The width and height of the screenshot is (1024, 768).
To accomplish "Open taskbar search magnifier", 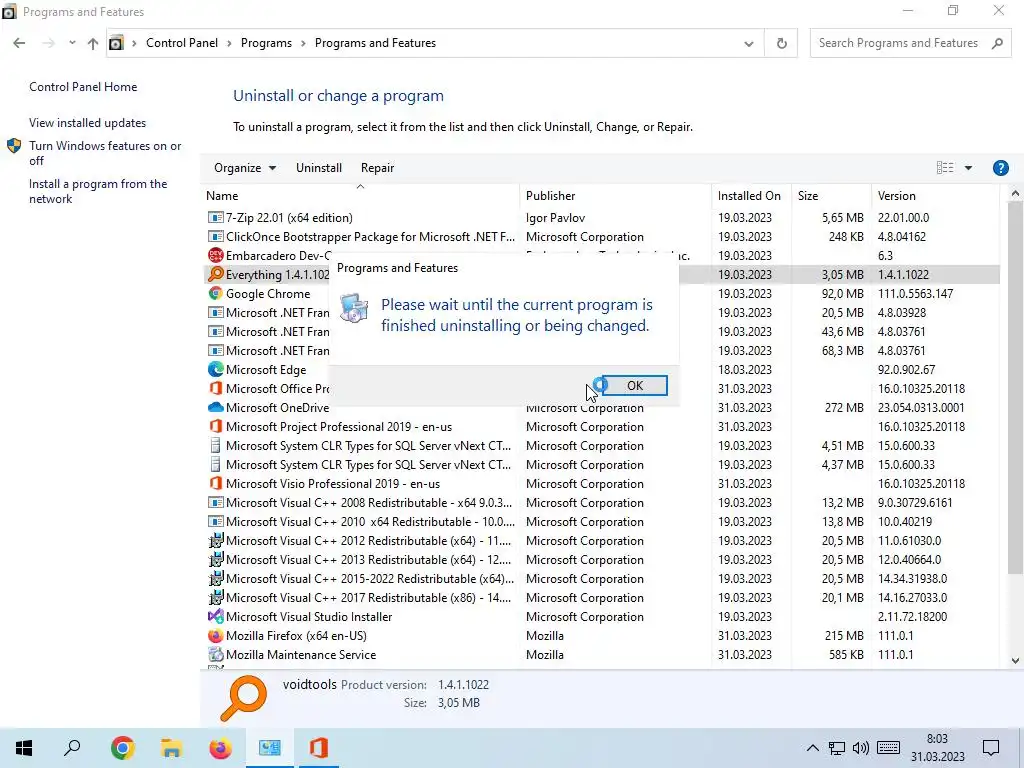I will coord(72,748).
